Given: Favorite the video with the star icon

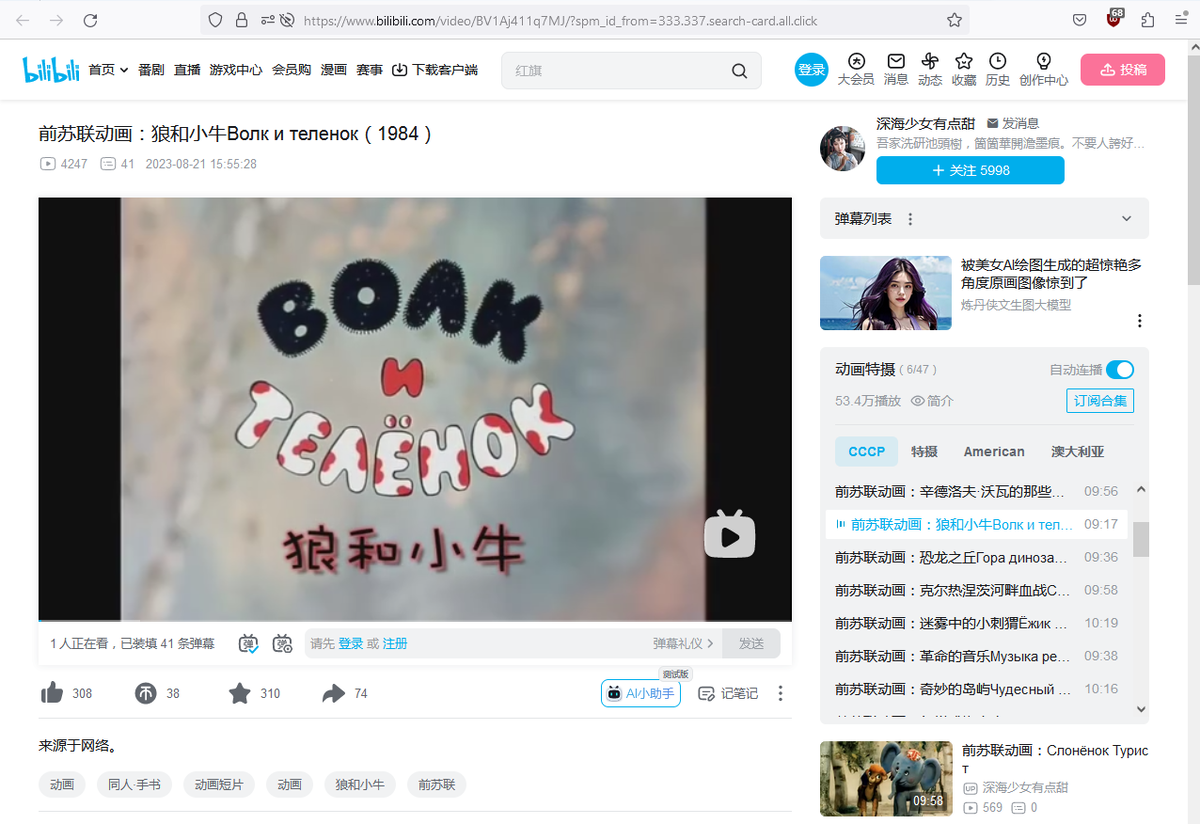Looking at the screenshot, I should [x=240, y=693].
